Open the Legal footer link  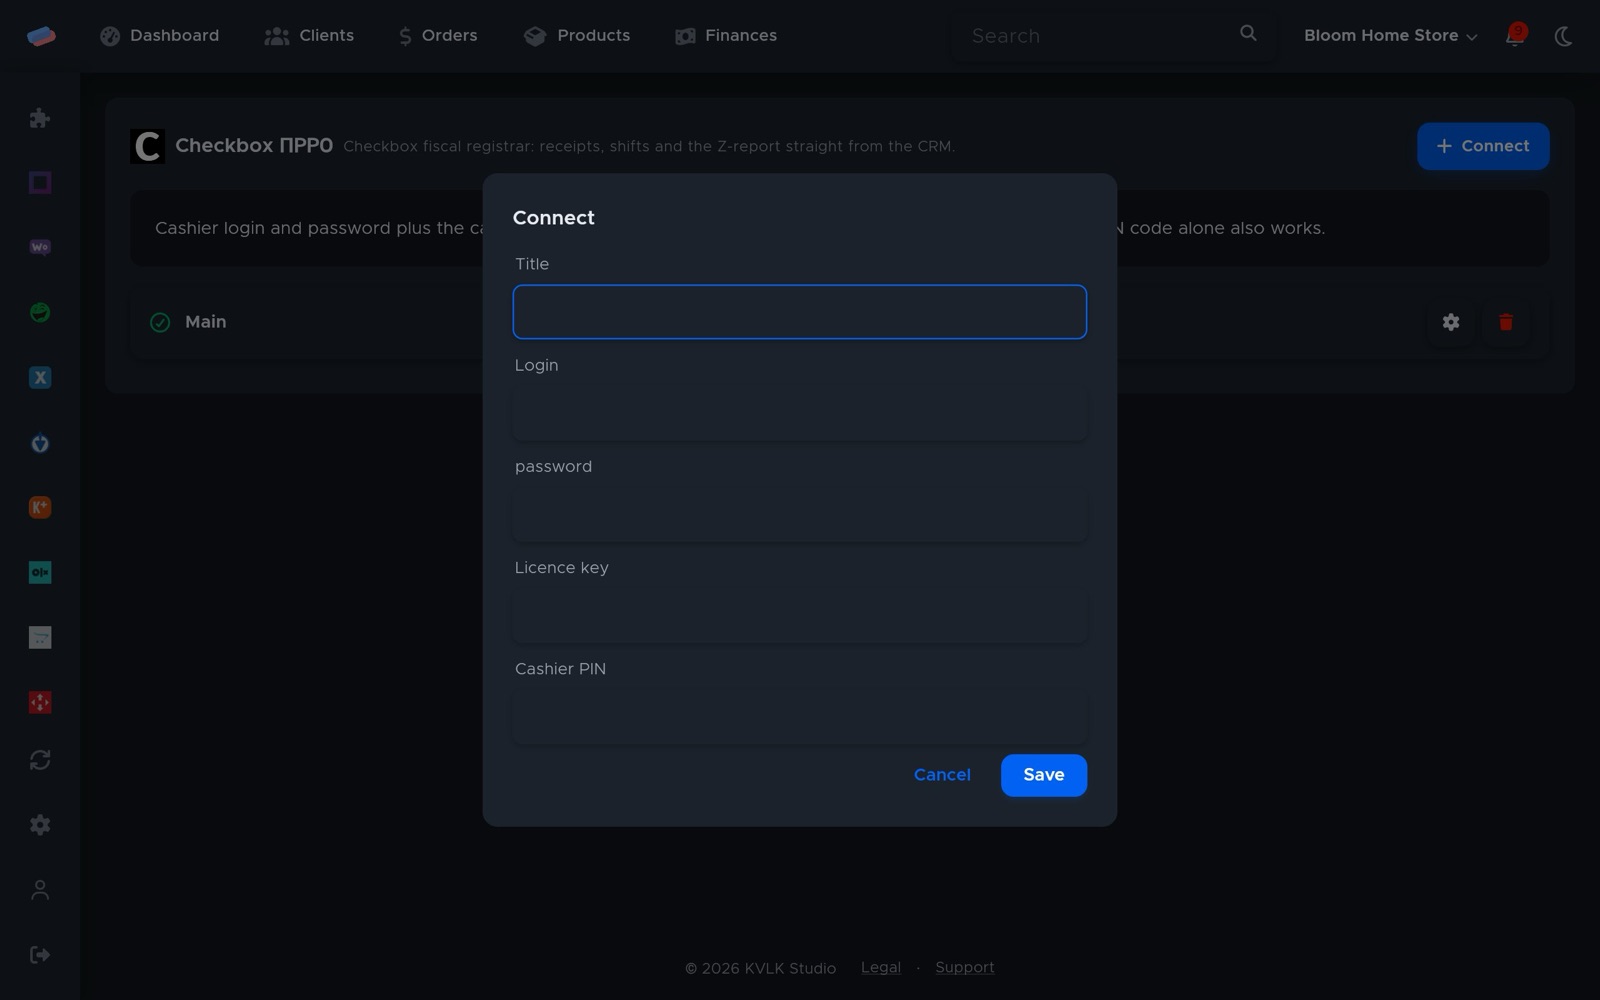881,968
